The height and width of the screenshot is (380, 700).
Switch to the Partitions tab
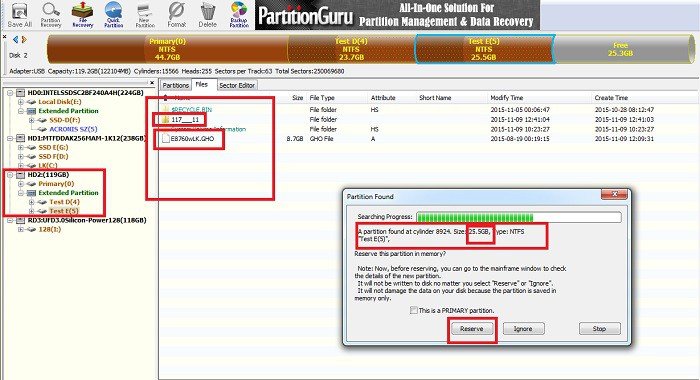point(175,85)
